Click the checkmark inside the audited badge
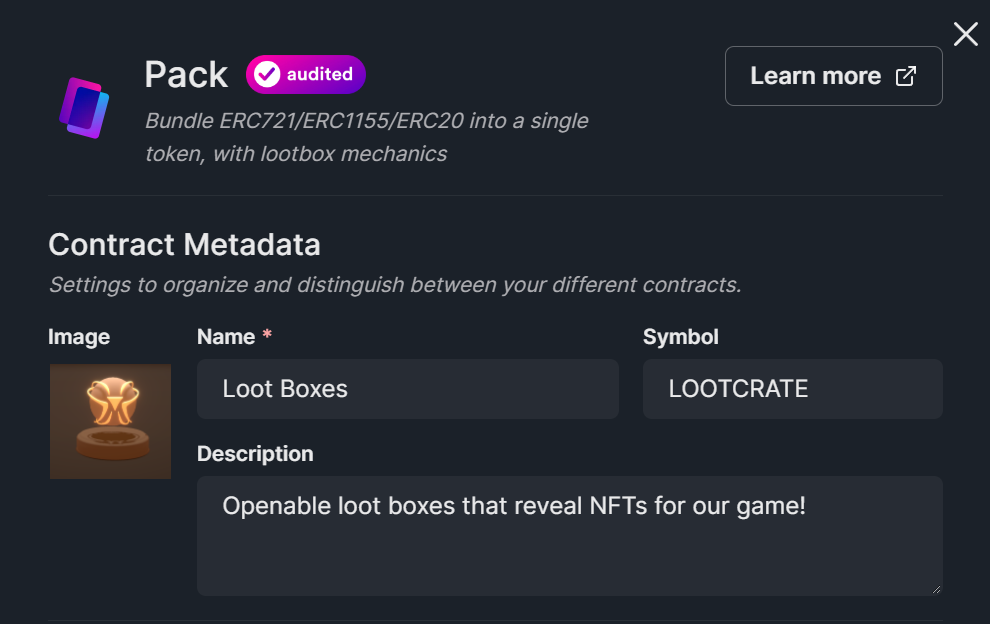990x624 pixels. (x=268, y=74)
